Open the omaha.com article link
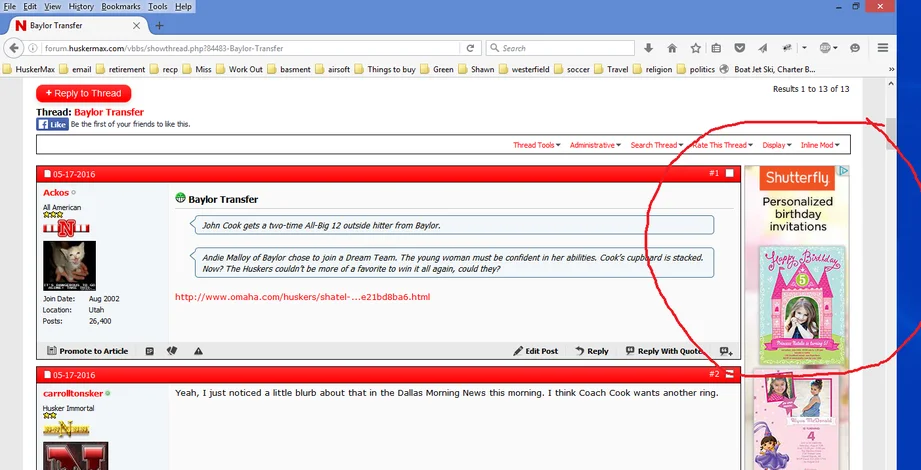Image resolution: width=921 pixels, height=470 pixels. (302, 297)
